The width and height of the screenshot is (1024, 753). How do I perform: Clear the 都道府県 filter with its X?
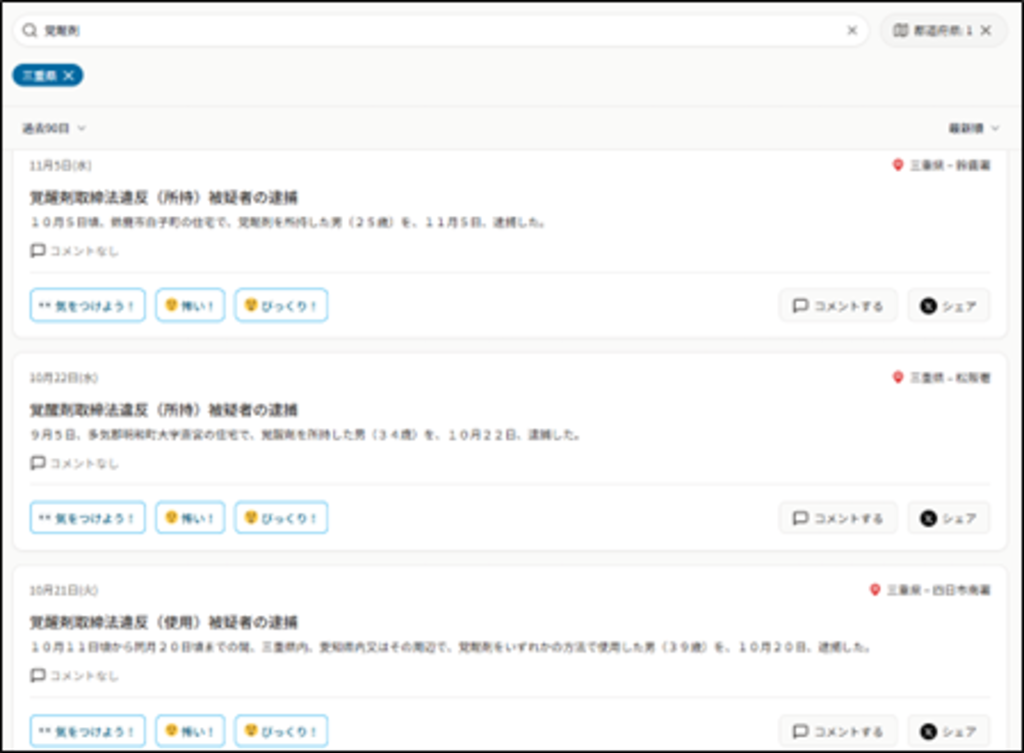pyautogui.click(x=986, y=31)
